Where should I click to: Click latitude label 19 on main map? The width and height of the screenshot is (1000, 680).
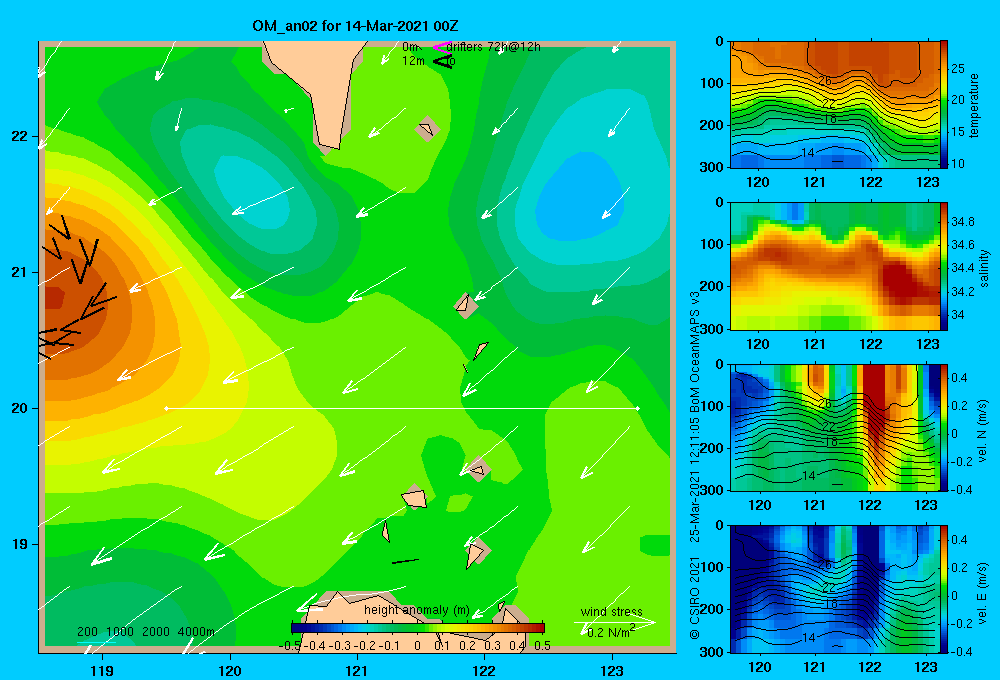[20, 544]
